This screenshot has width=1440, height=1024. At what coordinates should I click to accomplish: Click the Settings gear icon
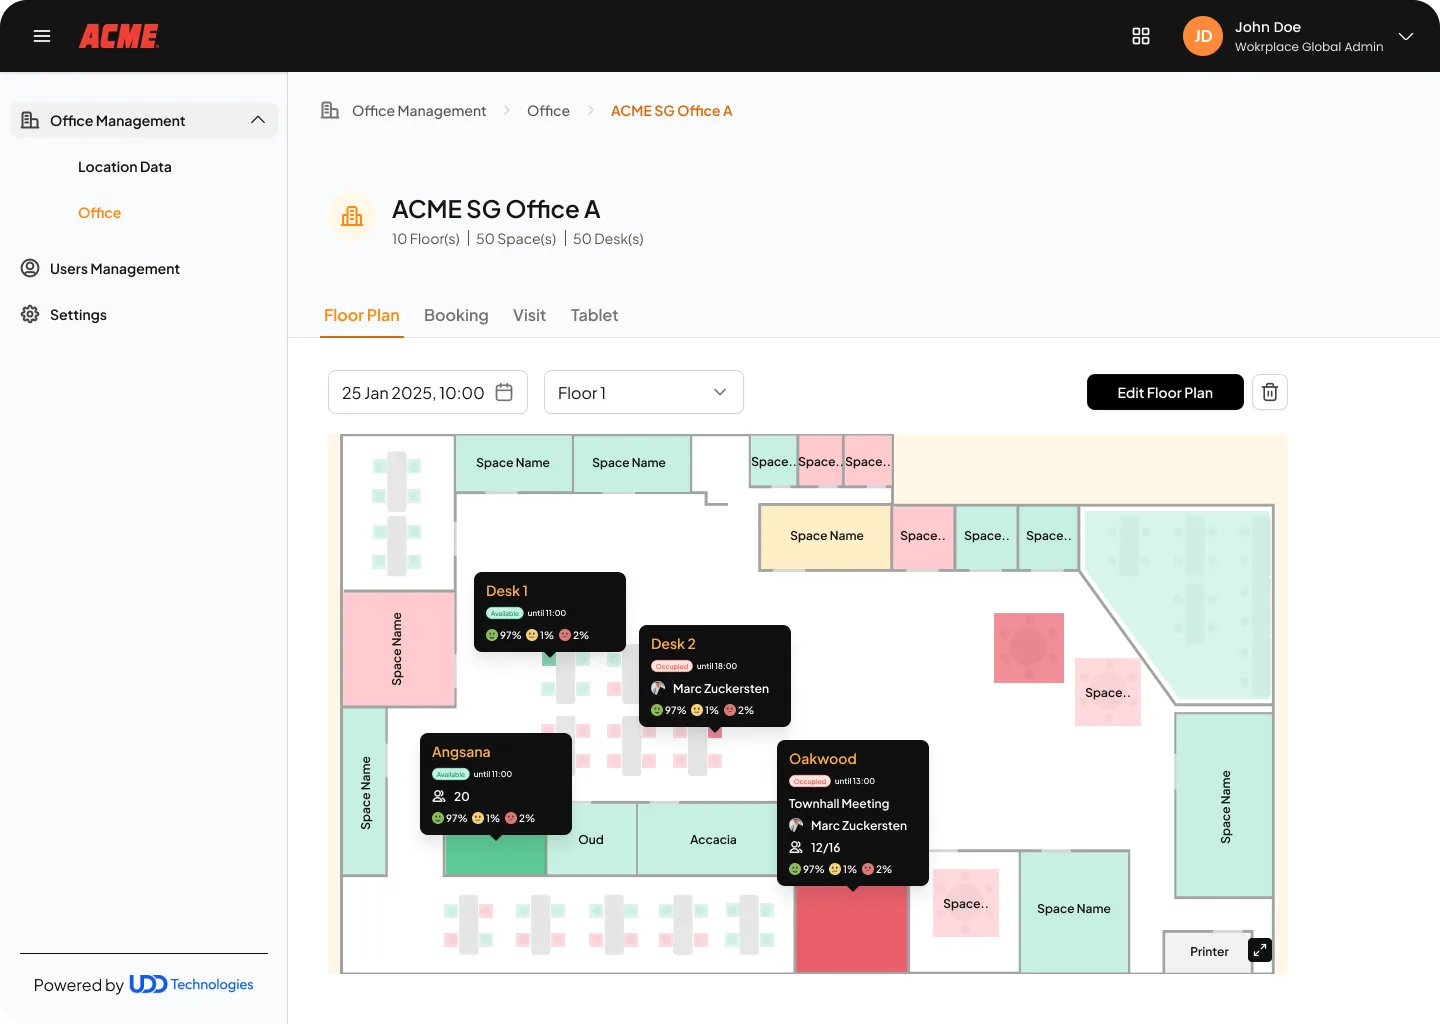[x=30, y=314]
